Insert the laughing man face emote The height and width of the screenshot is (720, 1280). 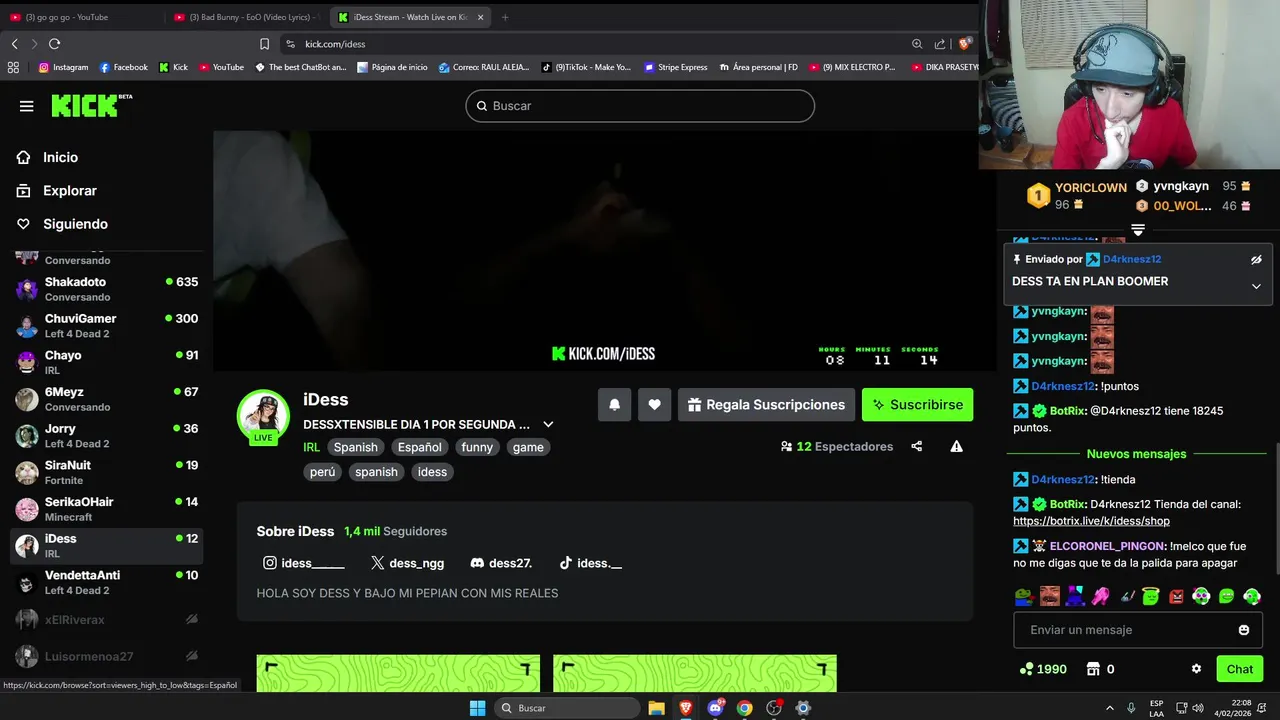[x=1049, y=597]
